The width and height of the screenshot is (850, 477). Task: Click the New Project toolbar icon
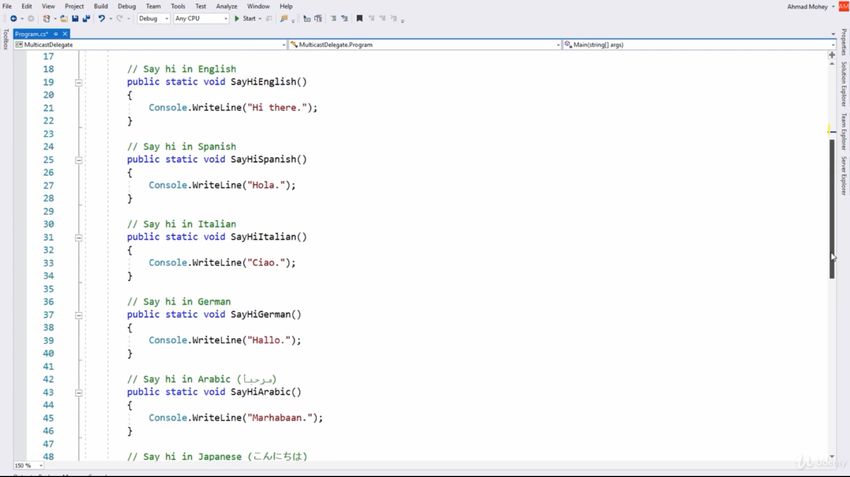click(x=47, y=18)
